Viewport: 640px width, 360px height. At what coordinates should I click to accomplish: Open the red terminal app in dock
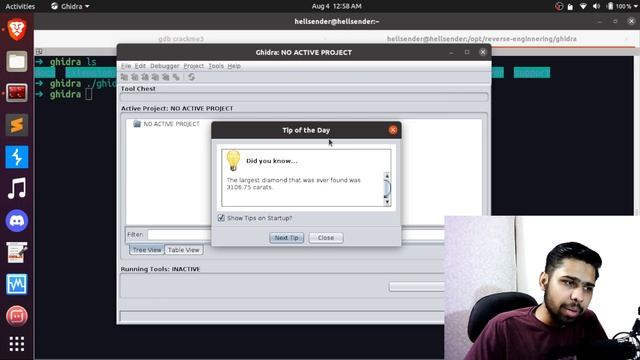click(x=17, y=93)
